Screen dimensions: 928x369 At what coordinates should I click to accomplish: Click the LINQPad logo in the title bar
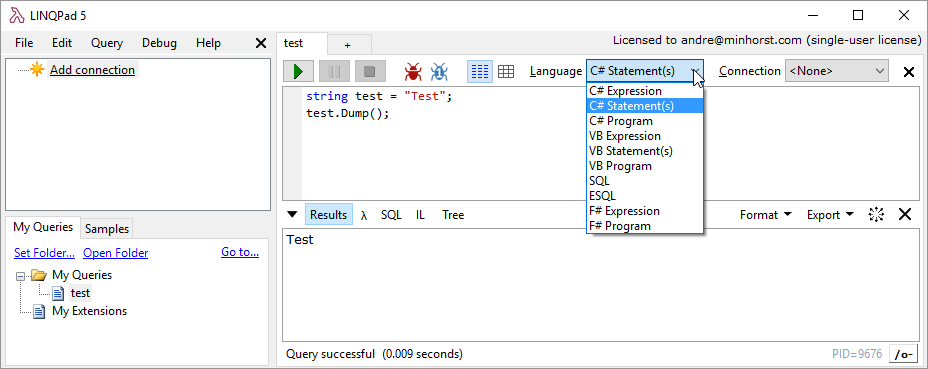[16, 15]
